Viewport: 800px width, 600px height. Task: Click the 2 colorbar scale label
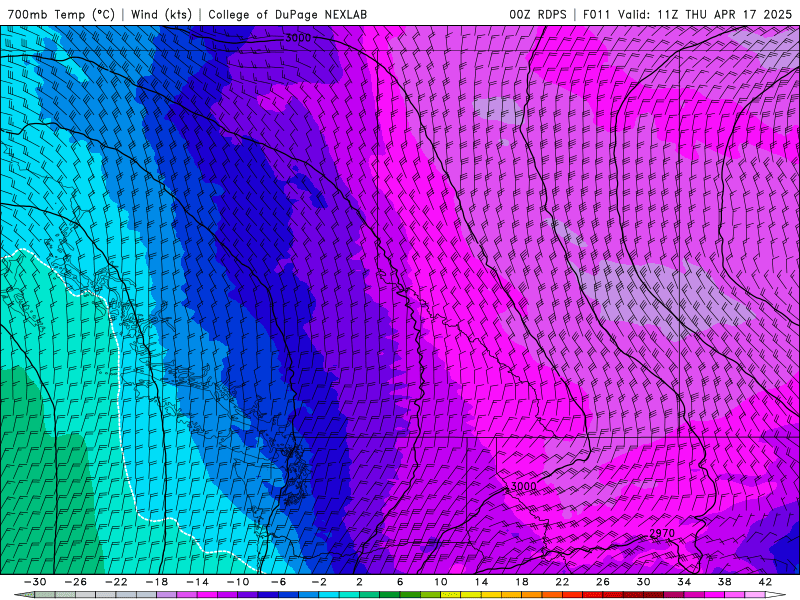pyautogui.click(x=359, y=582)
